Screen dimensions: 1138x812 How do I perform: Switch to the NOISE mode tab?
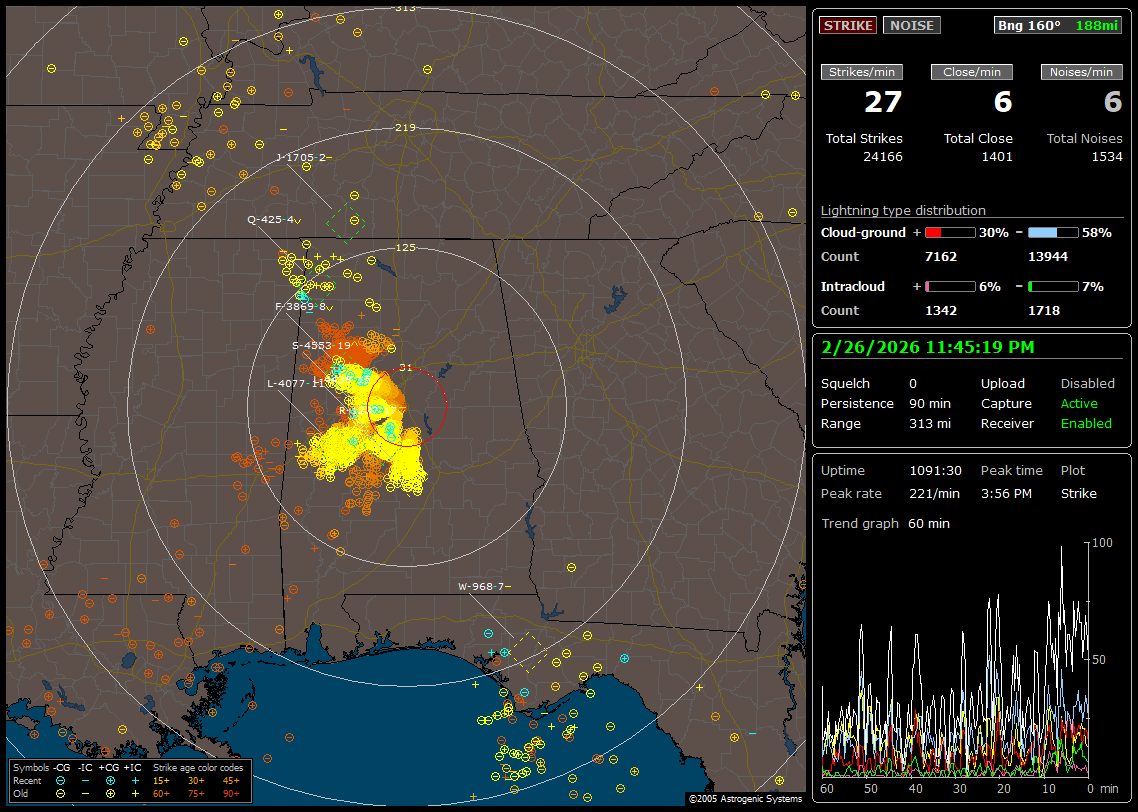coord(911,25)
